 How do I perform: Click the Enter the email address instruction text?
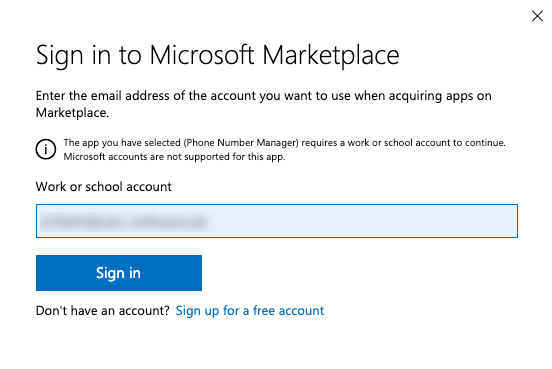coord(264,104)
